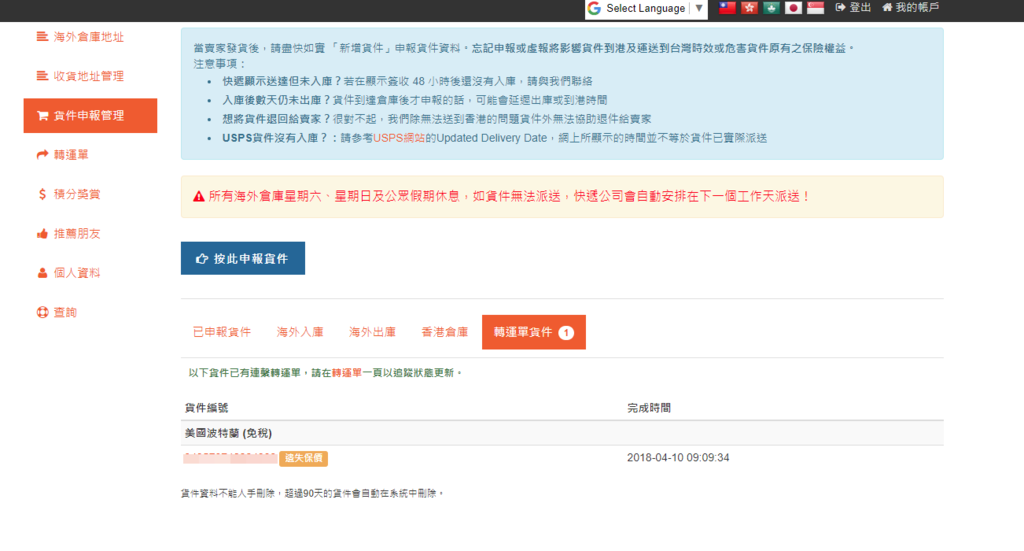1024x551 pixels.
Task: Choose the Macau flag icon
Action: 771,8
